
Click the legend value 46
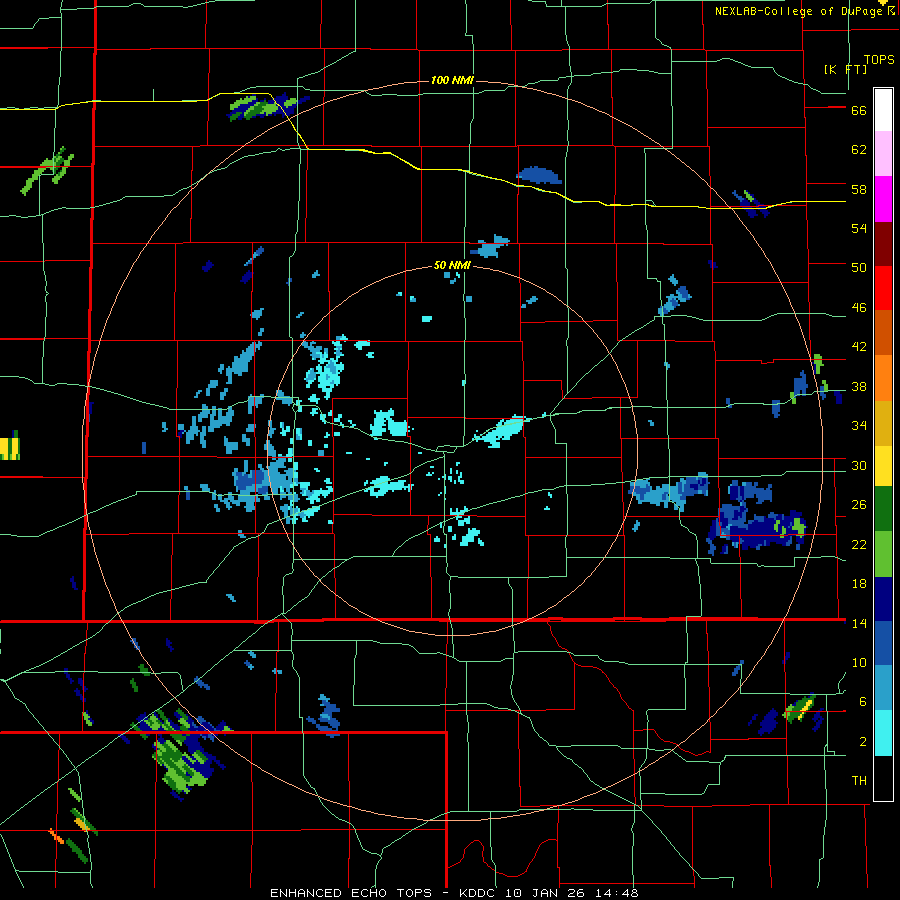click(859, 308)
